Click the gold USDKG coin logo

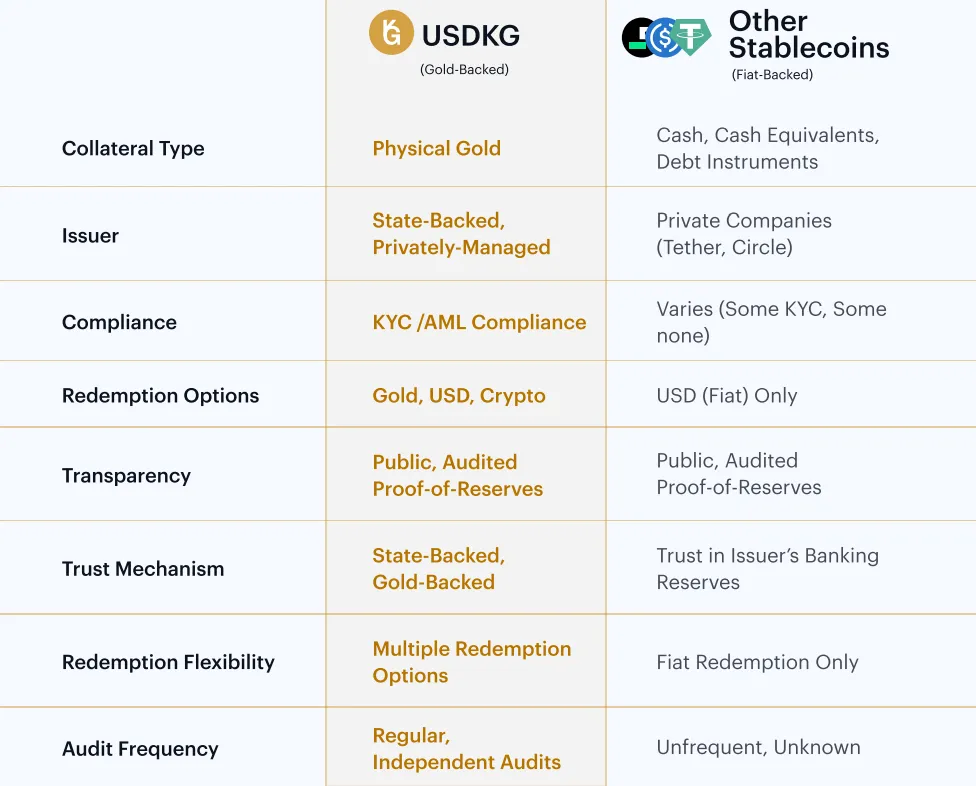(391, 33)
